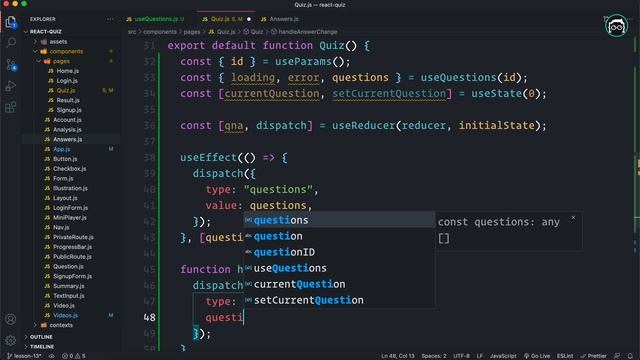640x360 pixels.
Task: Open Result.js in the file tree
Action: pos(68,100)
